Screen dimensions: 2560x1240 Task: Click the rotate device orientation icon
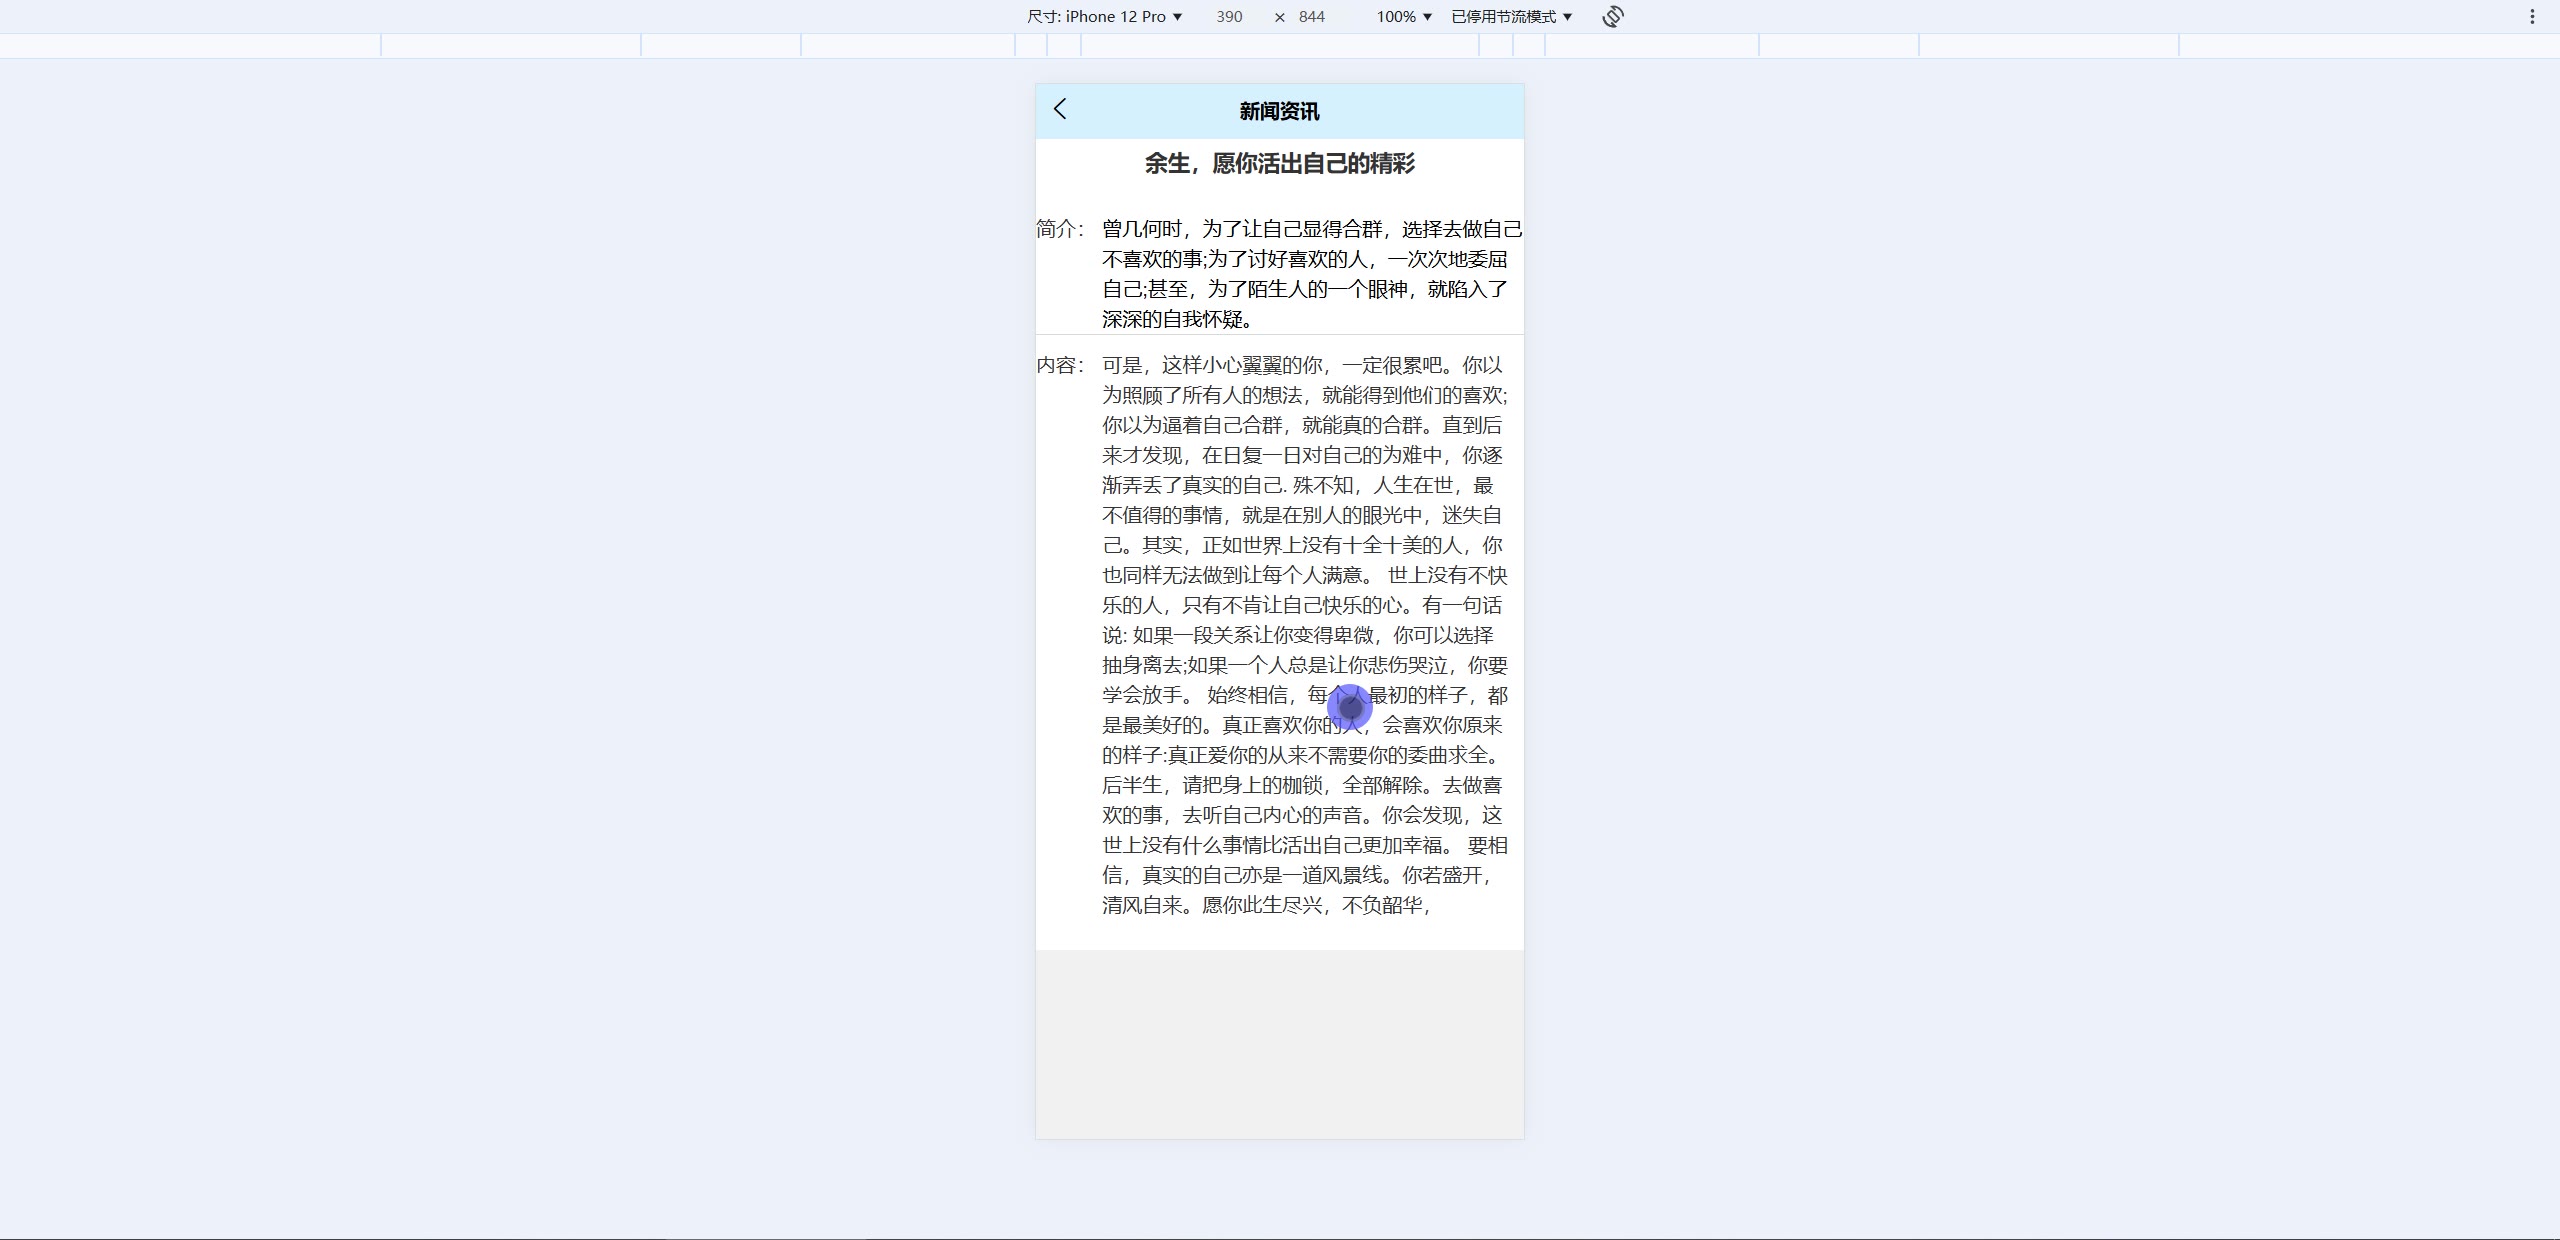click(x=1612, y=17)
